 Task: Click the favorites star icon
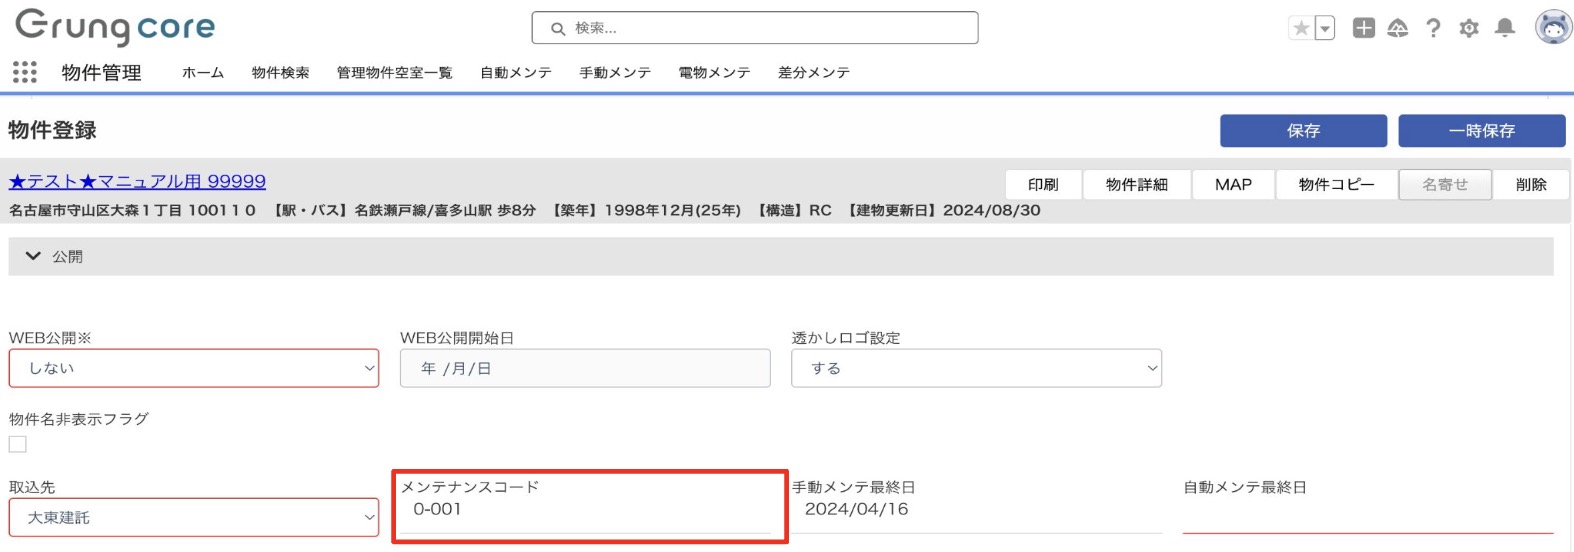(x=1301, y=28)
